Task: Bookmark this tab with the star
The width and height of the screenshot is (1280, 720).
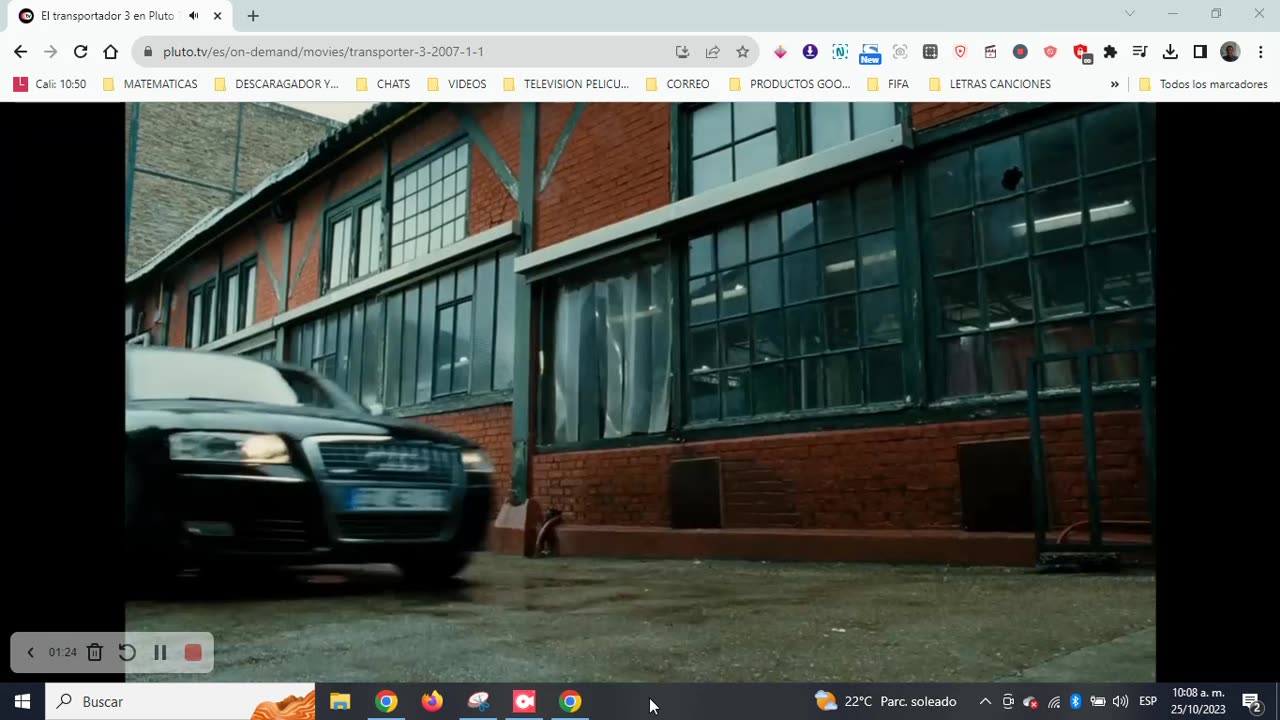Action: [x=742, y=52]
